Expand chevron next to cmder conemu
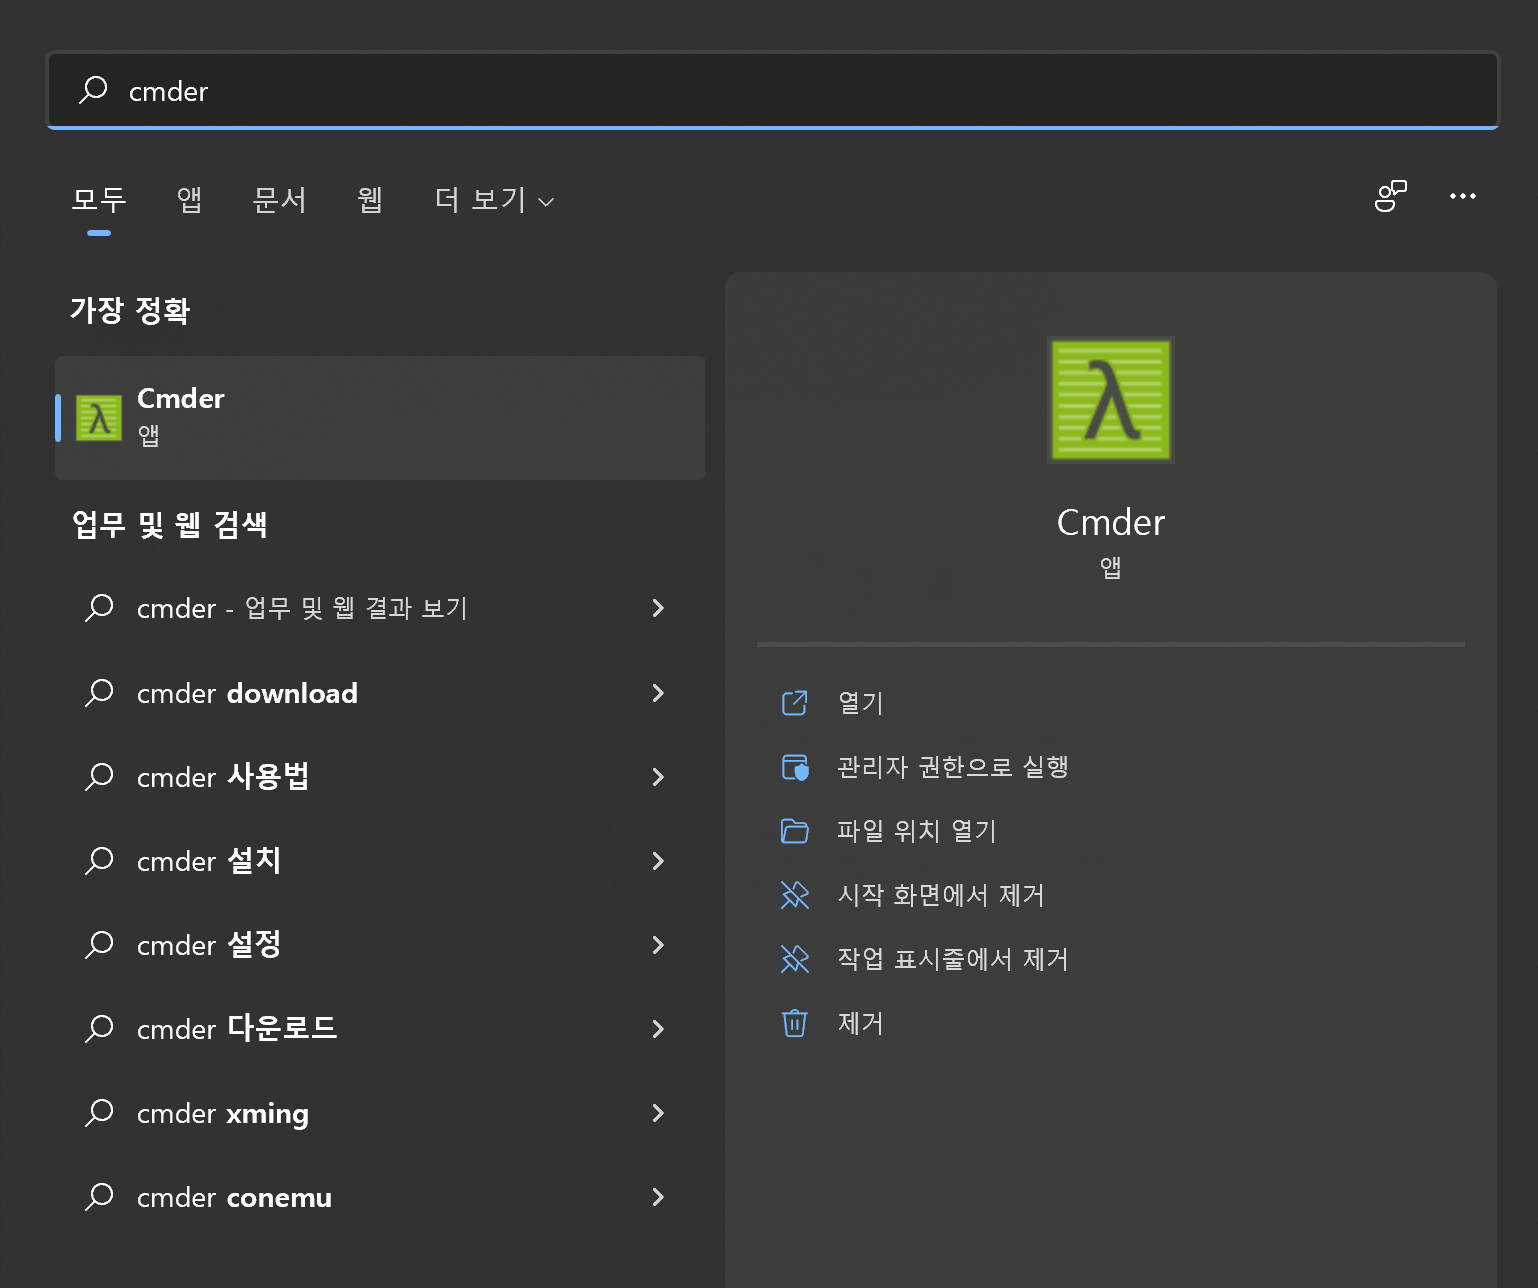This screenshot has width=1538, height=1288. [658, 1197]
